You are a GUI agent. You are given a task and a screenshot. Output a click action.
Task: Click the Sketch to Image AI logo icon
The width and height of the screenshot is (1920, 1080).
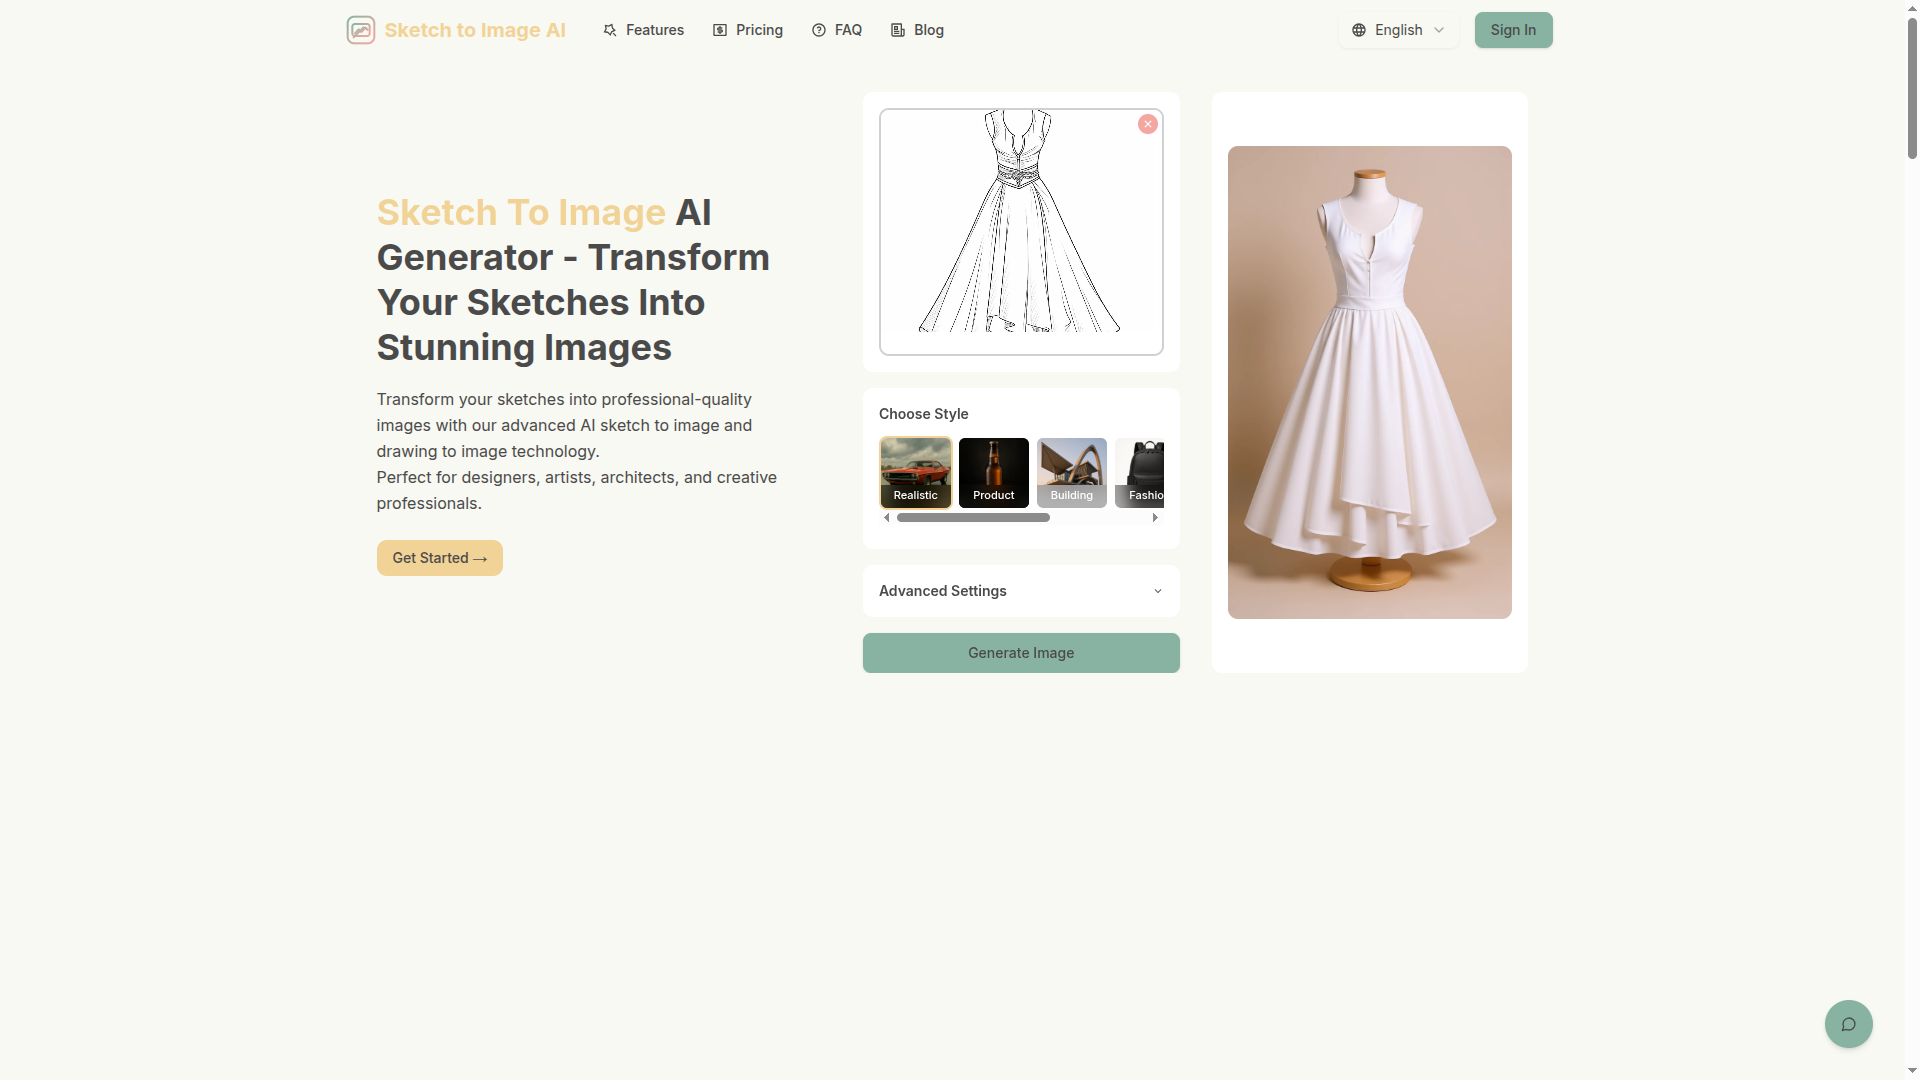360,30
